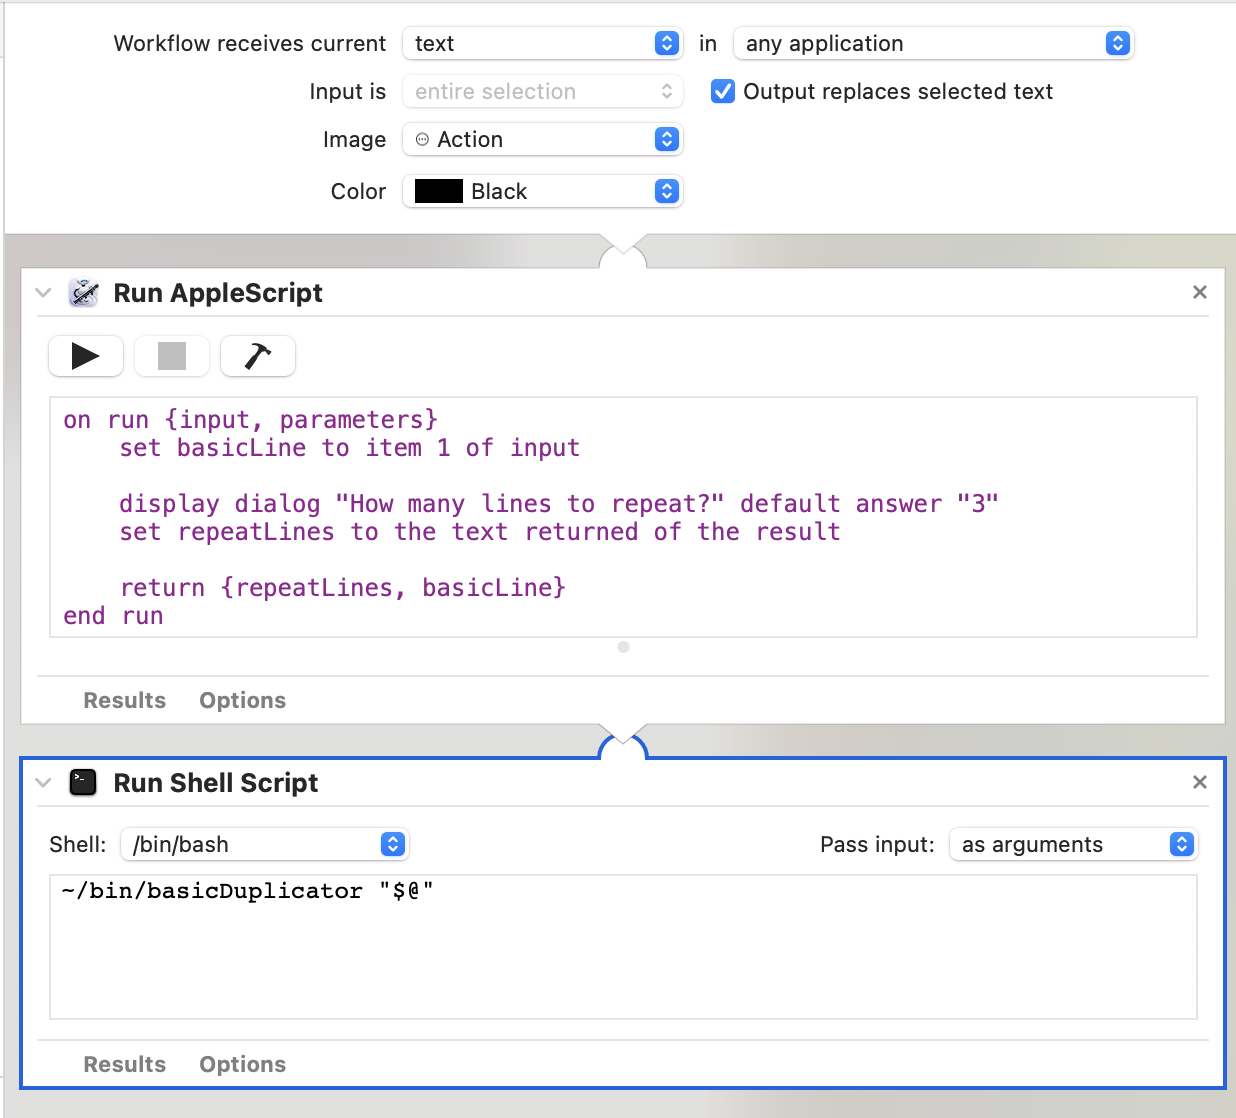
Task: Open the Black color picker dropdown
Action: coord(542,192)
